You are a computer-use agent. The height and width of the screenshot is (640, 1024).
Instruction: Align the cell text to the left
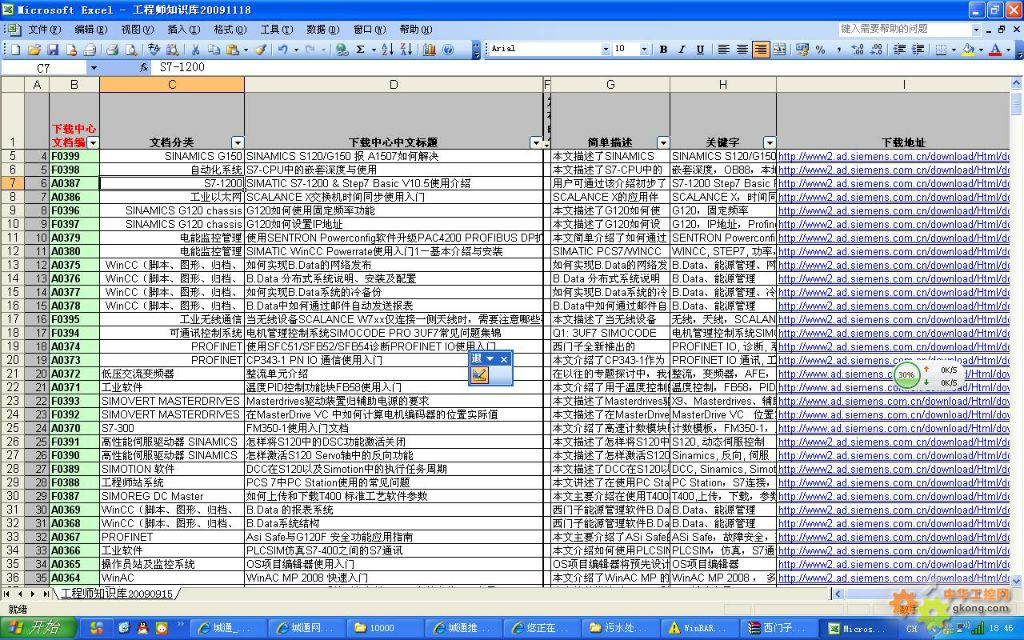coord(724,49)
